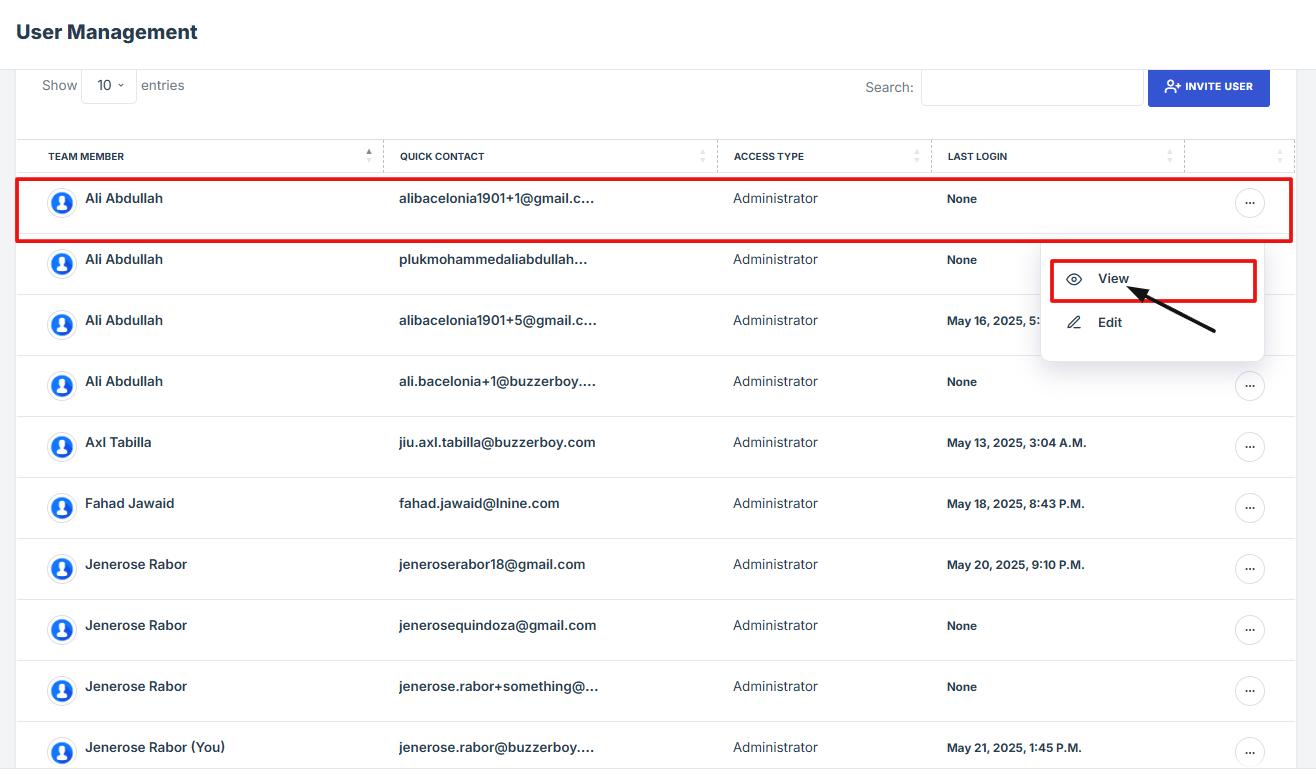Screen dimensions: 1316x776
Task: Select View from the row context menu
Action: [1113, 279]
